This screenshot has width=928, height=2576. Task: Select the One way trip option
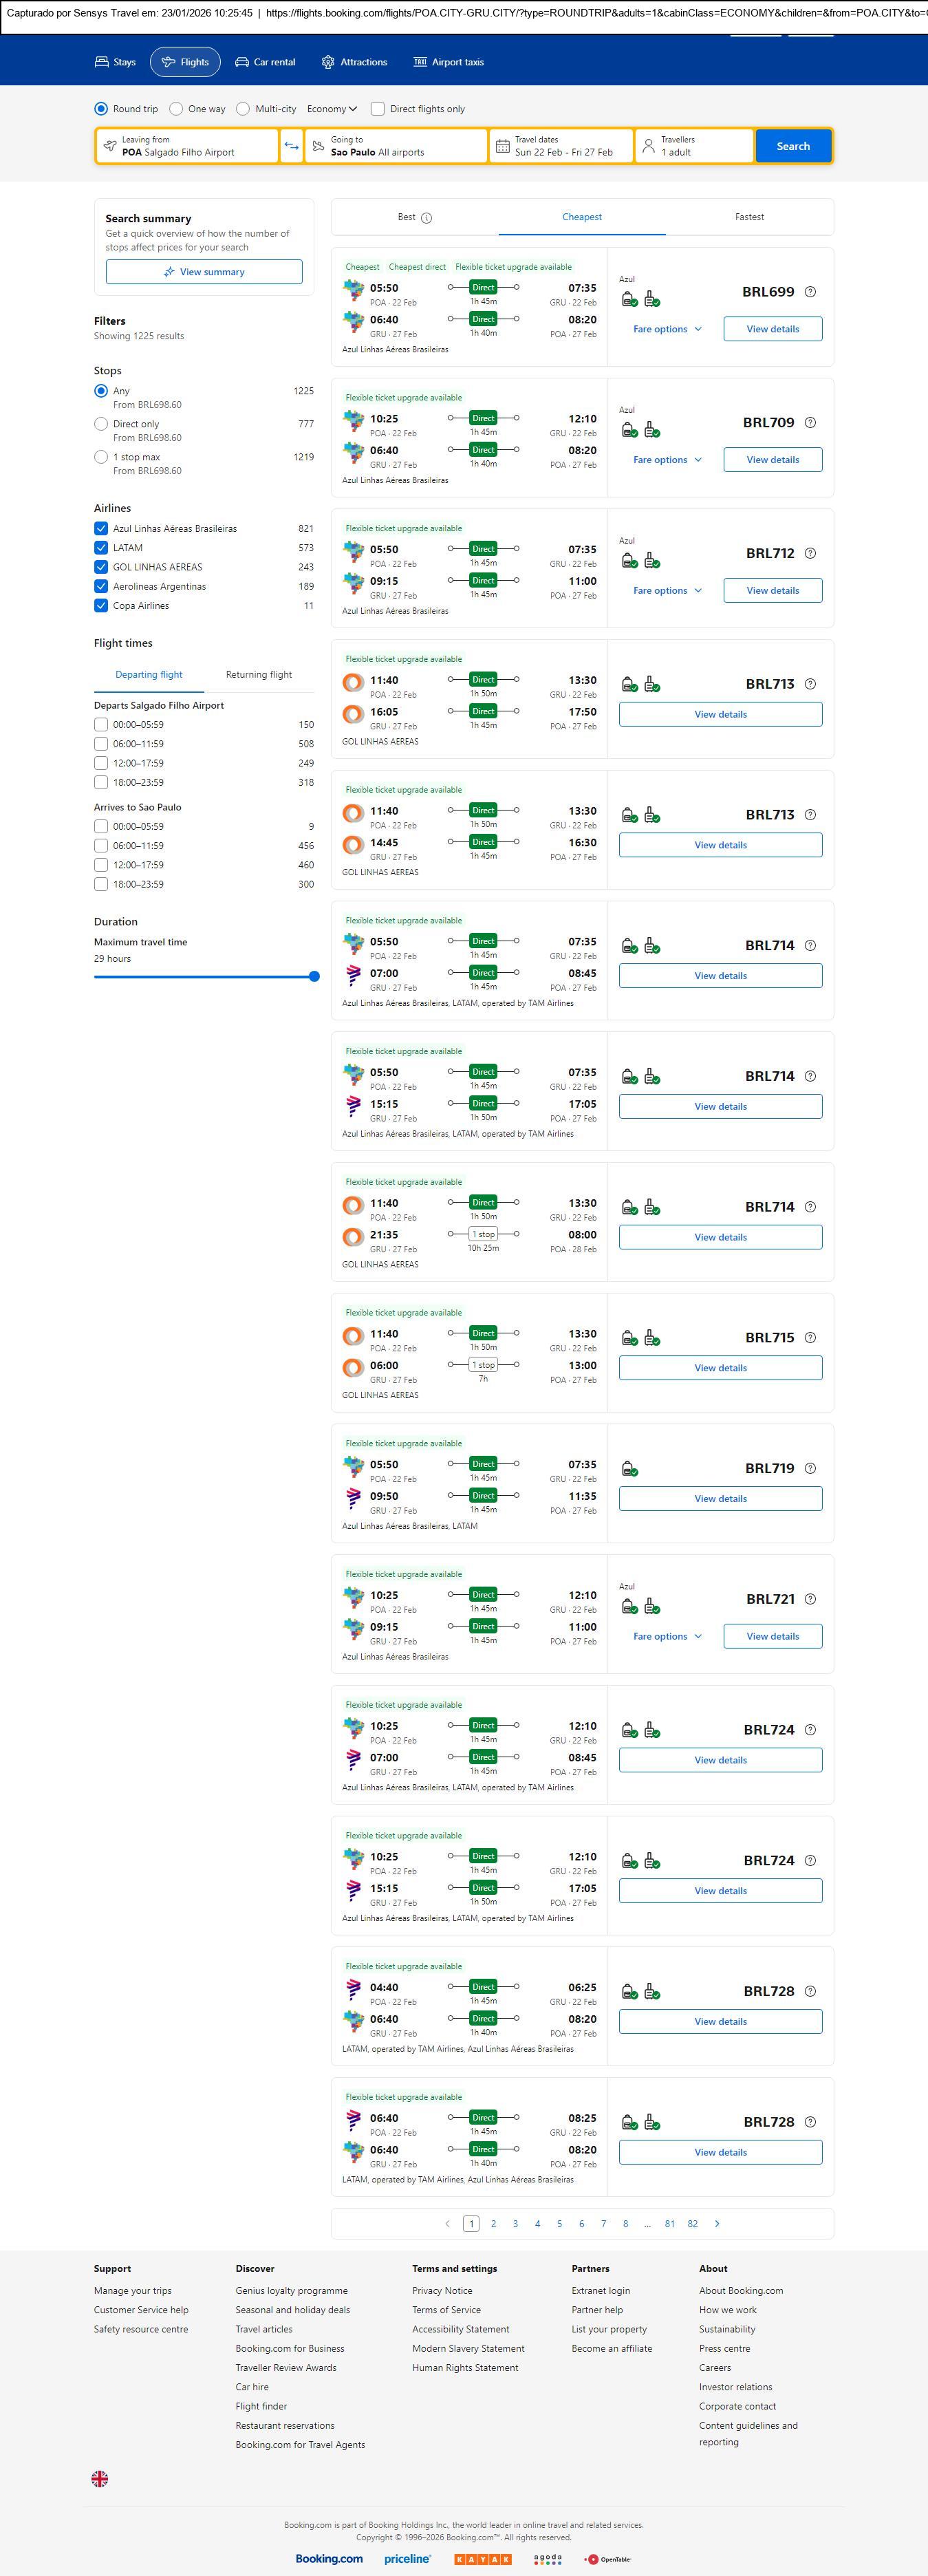pos(176,109)
